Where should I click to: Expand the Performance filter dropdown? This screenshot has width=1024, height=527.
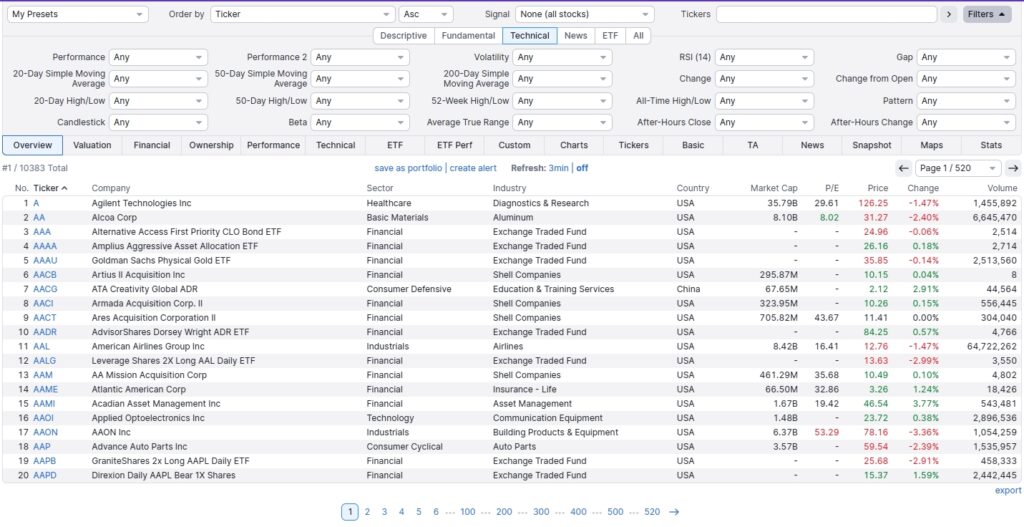tap(158, 57)
